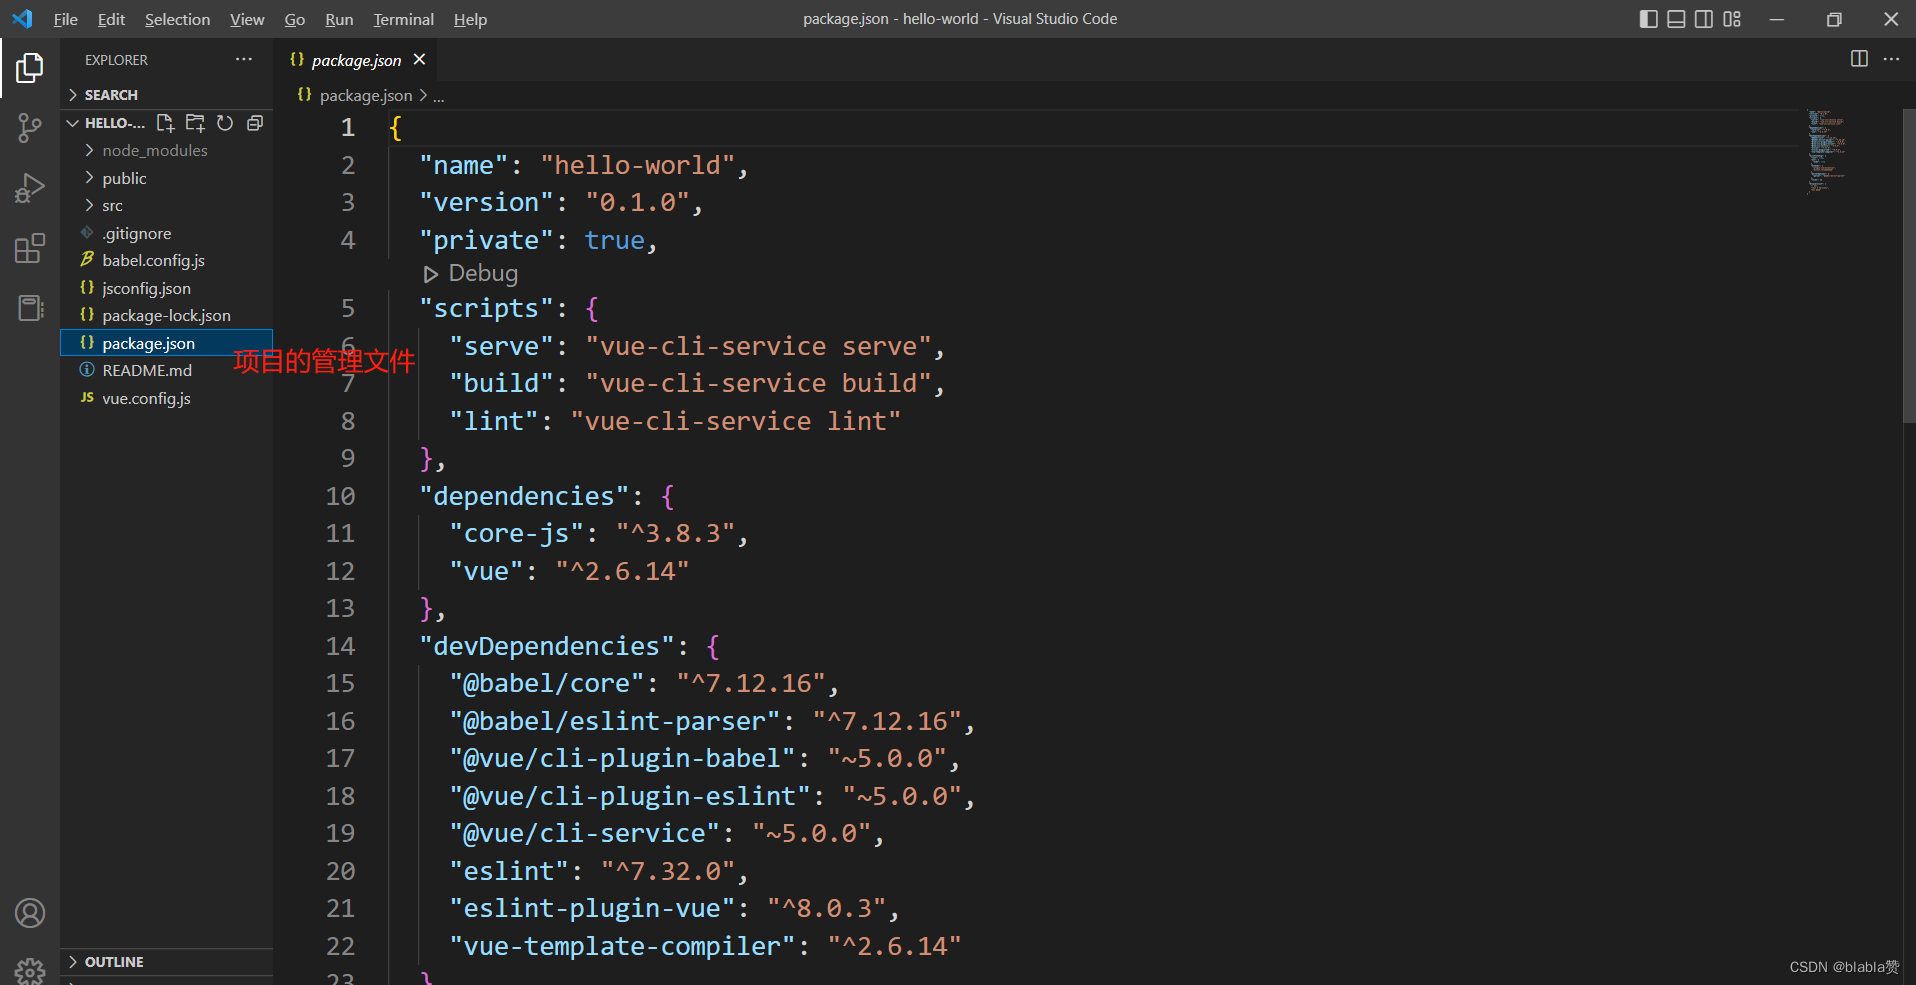The width and height of the screenshot is (1916, 985).
Task: Collapse all folders in Explorer
Action: (255, 123)
